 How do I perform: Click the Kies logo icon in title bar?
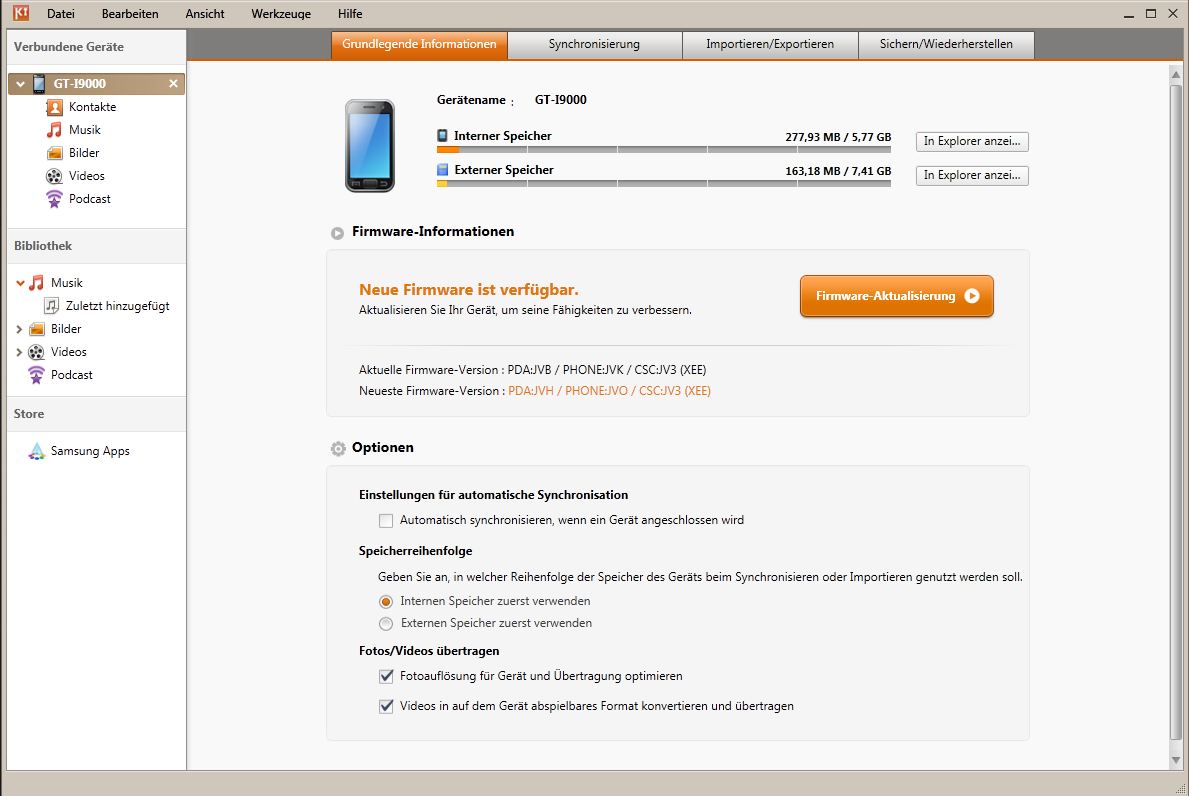(x=20, y=13)
